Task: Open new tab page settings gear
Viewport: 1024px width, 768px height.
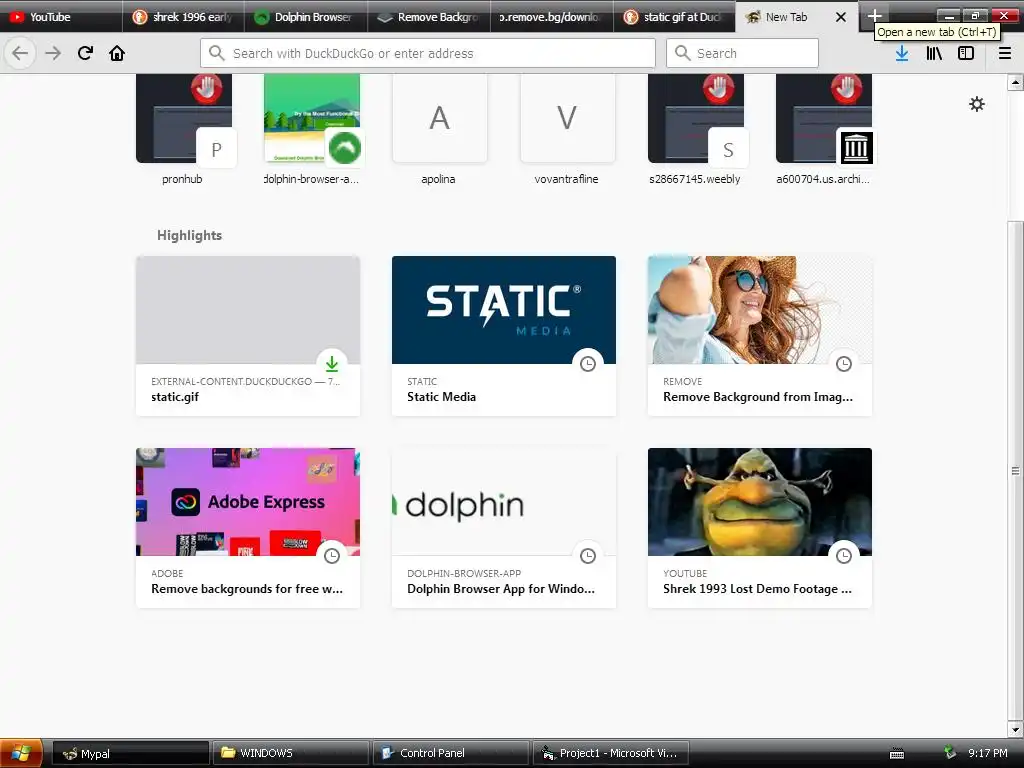Action: (x=976, y=104)
